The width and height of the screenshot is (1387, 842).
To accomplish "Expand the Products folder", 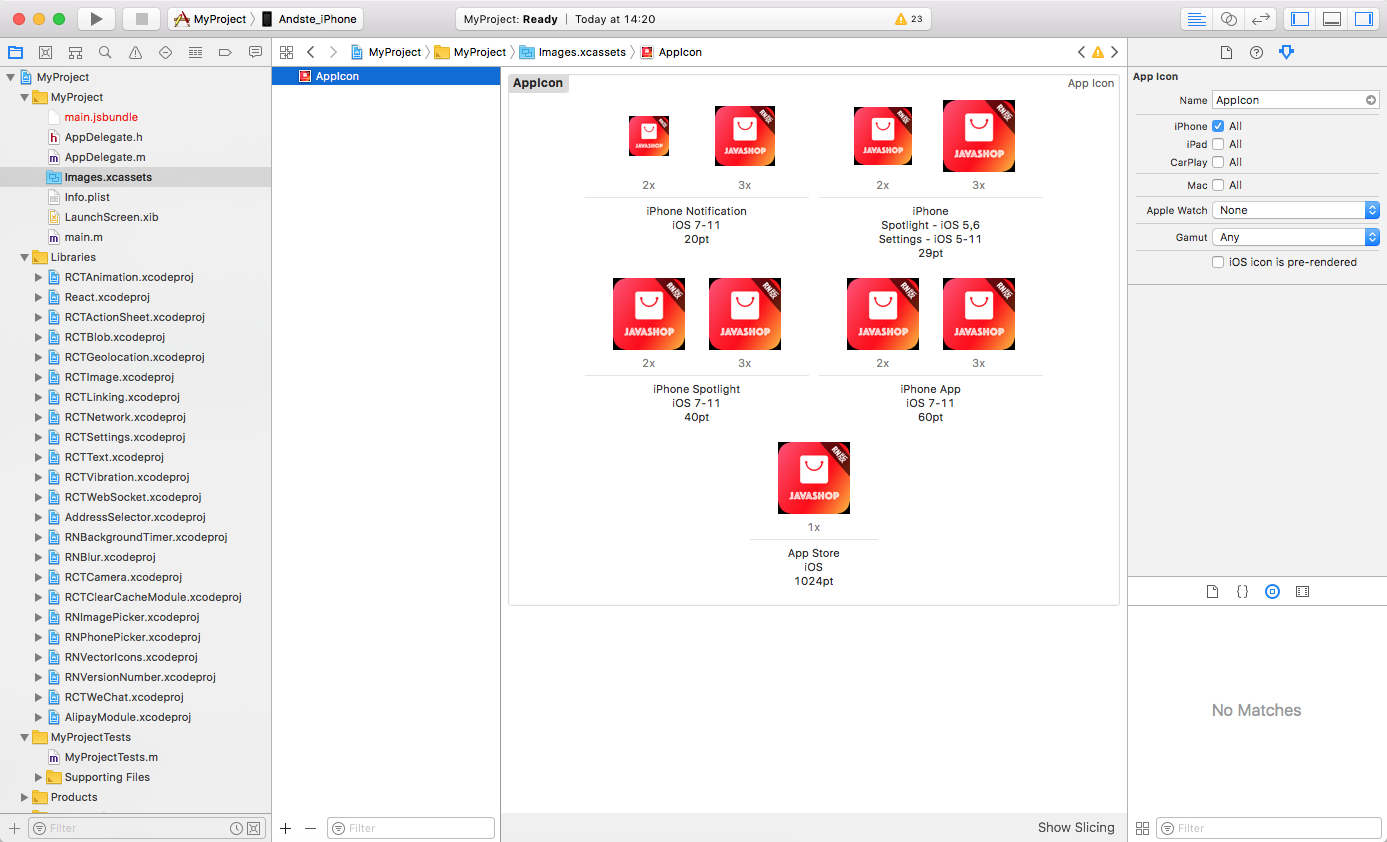I will [25, 797].
